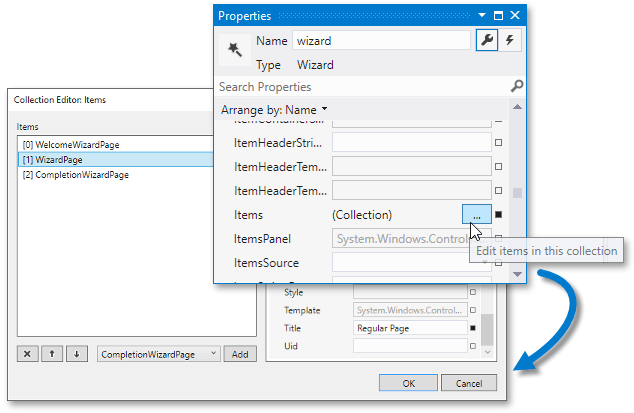Click the Uid property marker square

[473, 346]
